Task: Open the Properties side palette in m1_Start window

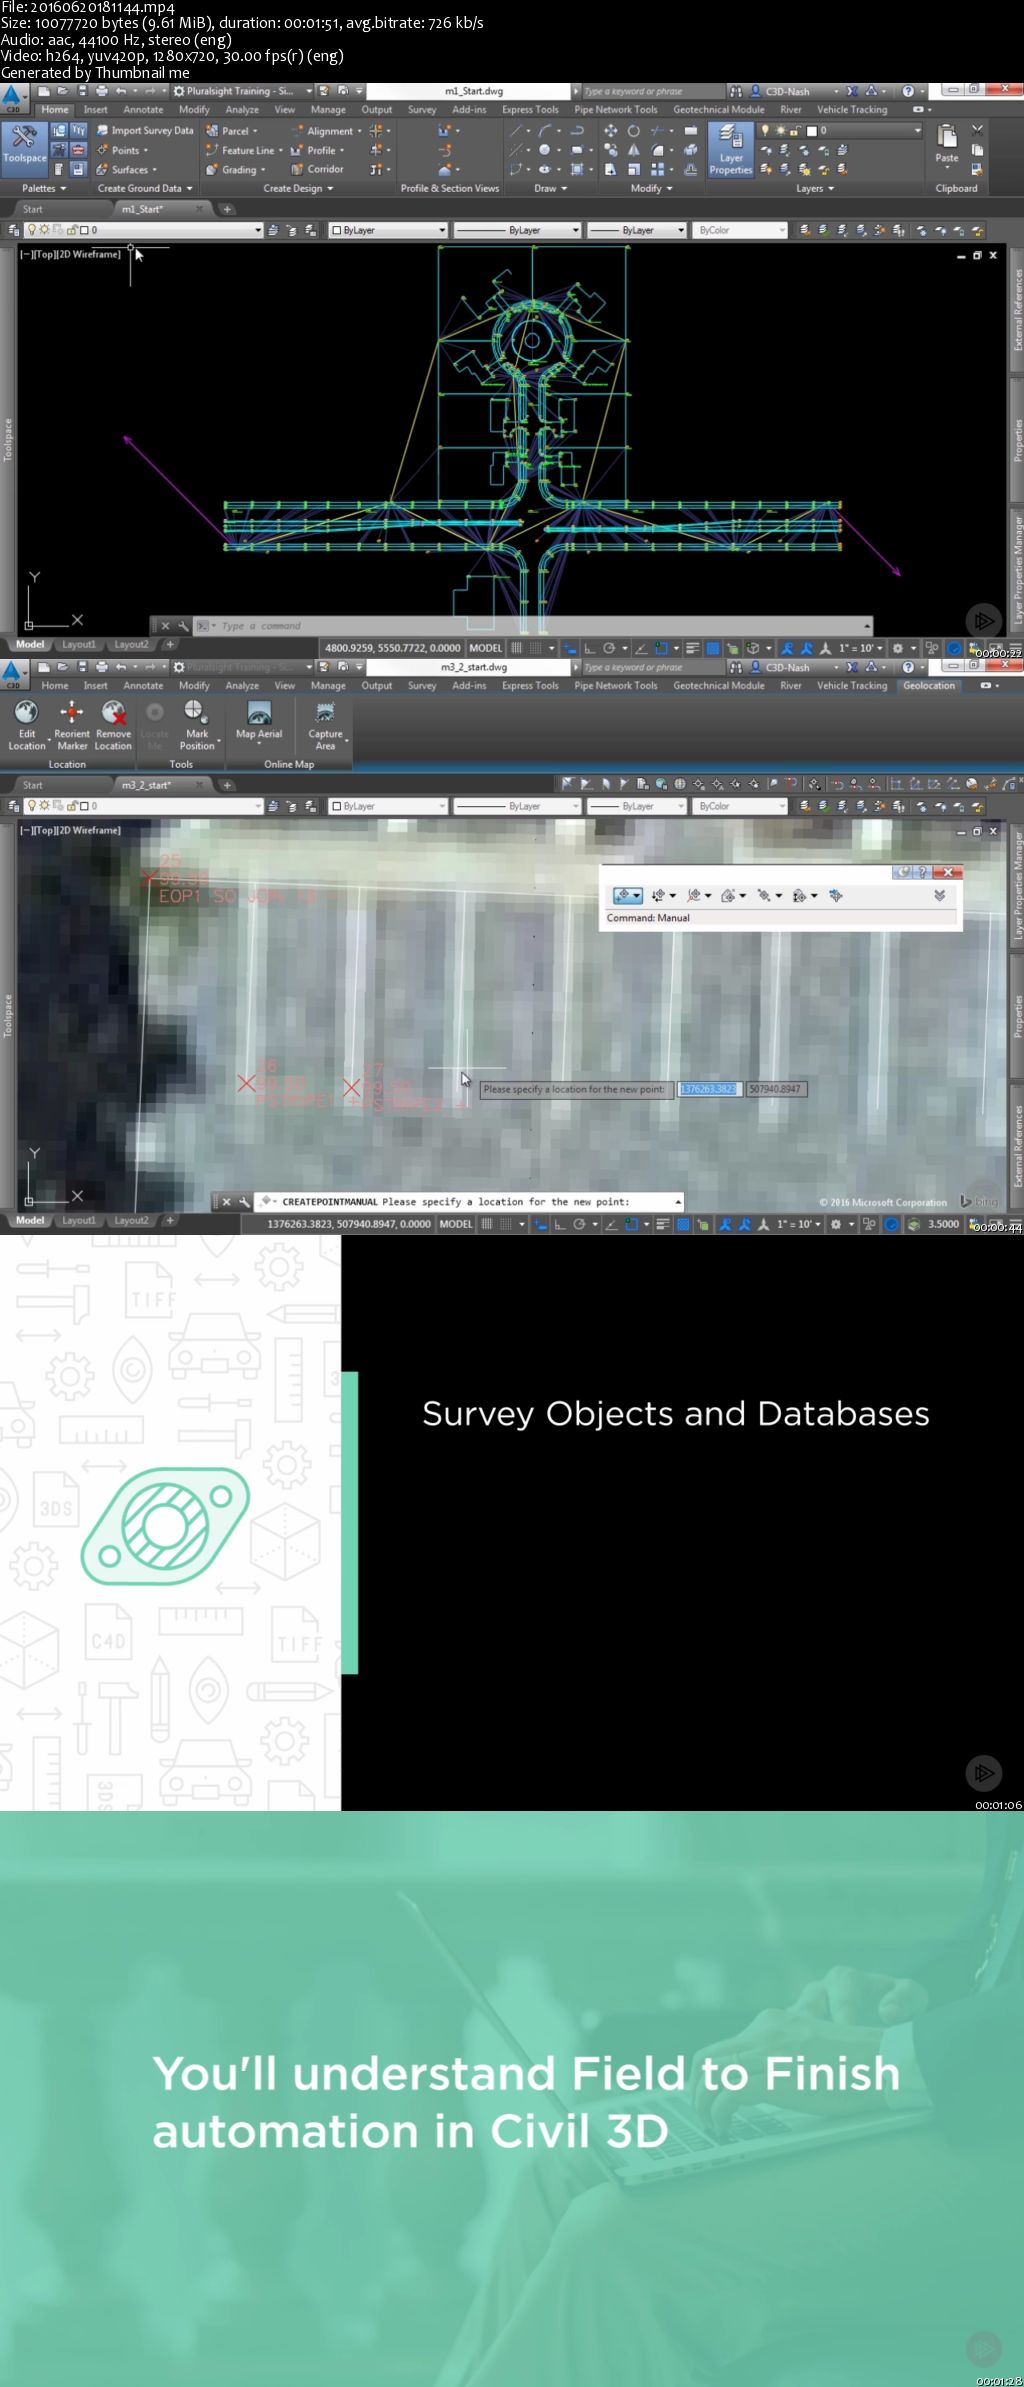Action: click(x=1018, y=439)
